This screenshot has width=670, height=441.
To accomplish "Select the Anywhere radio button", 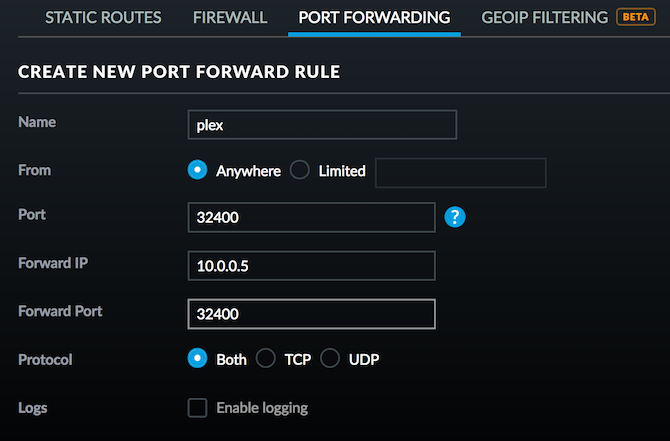I will pos(198,170).
